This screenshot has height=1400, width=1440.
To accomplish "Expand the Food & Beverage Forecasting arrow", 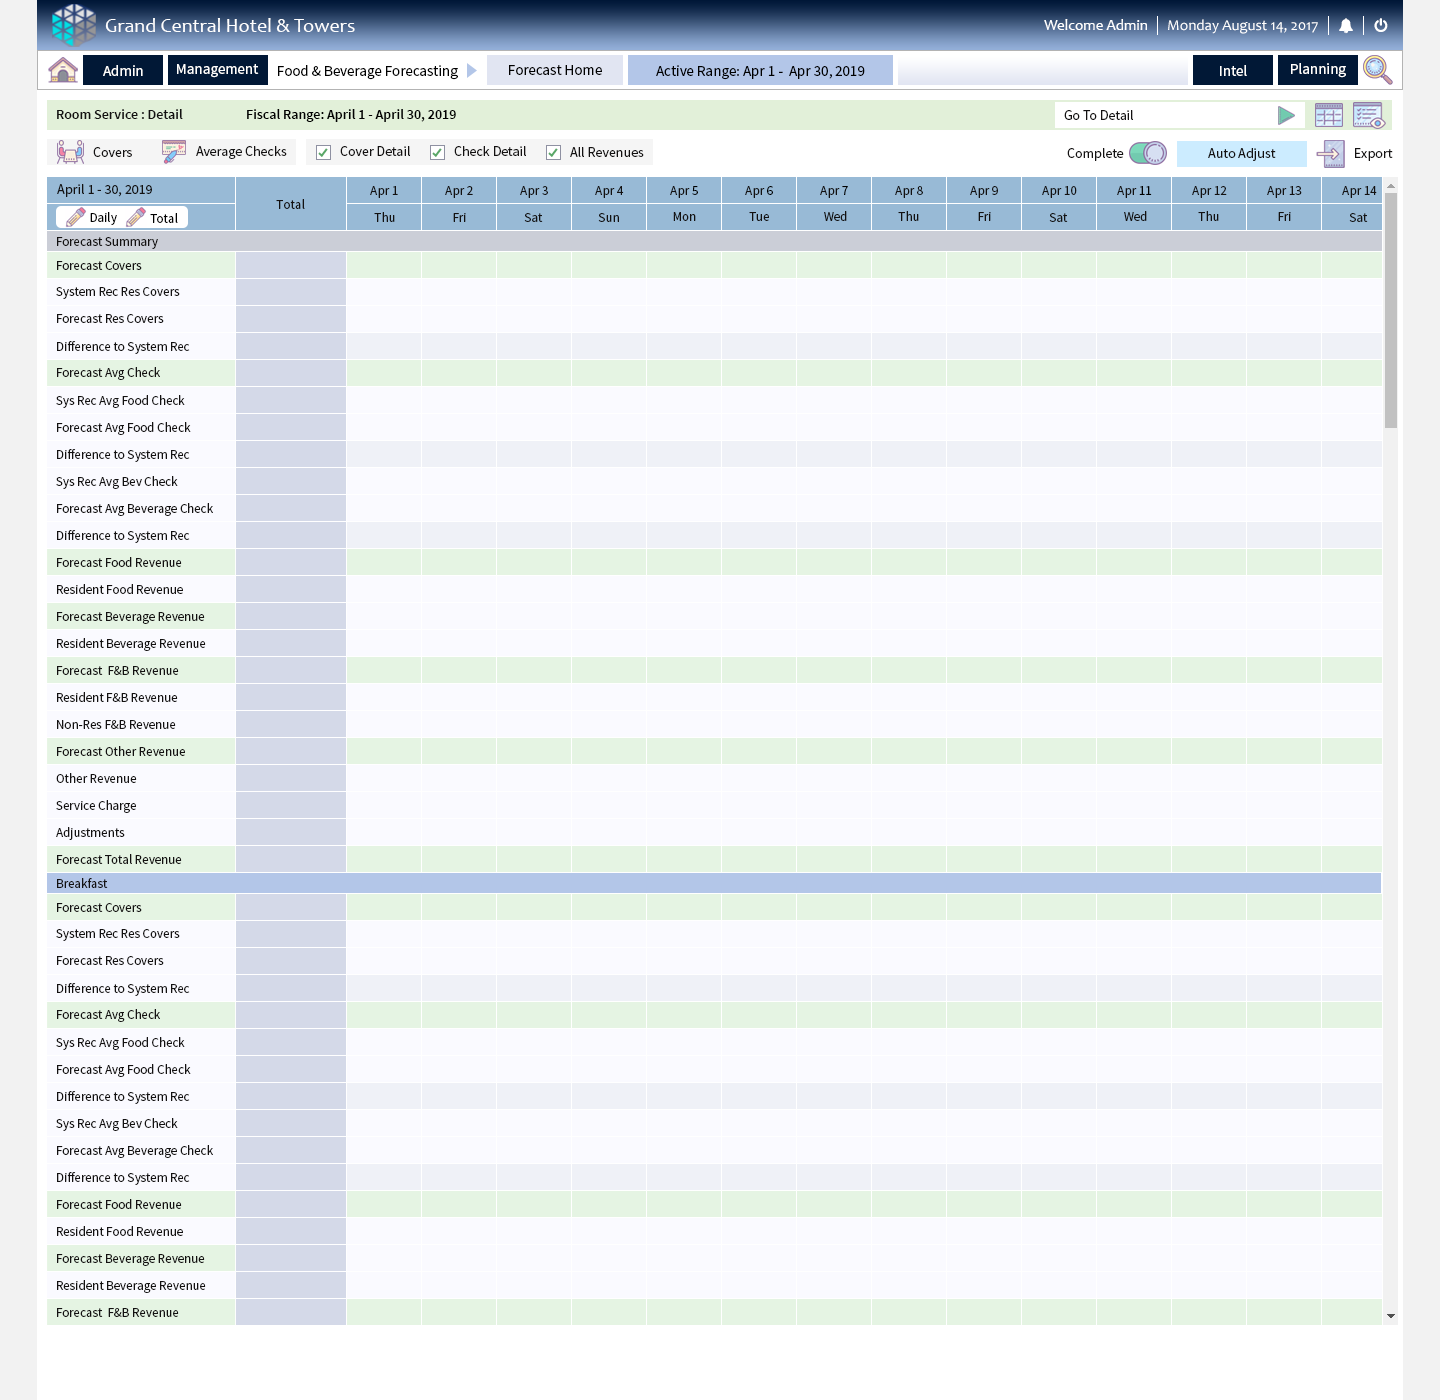I will click(x=472, y=70).
